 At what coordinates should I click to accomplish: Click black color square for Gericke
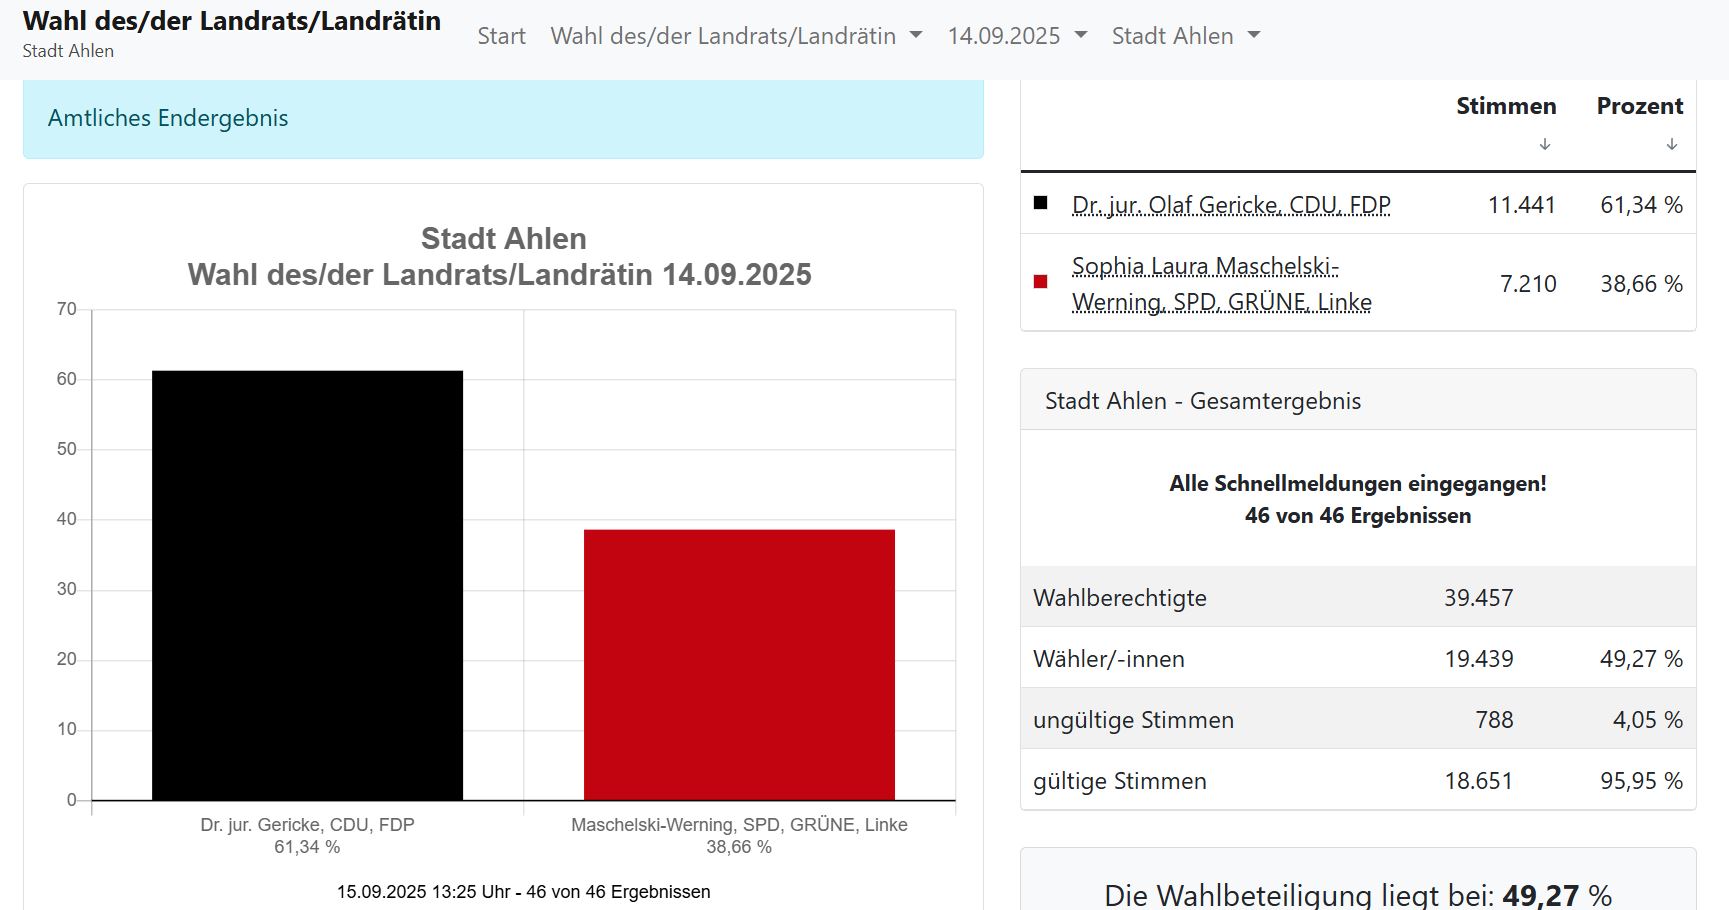pyautogui.click(x=1040, y=203)
